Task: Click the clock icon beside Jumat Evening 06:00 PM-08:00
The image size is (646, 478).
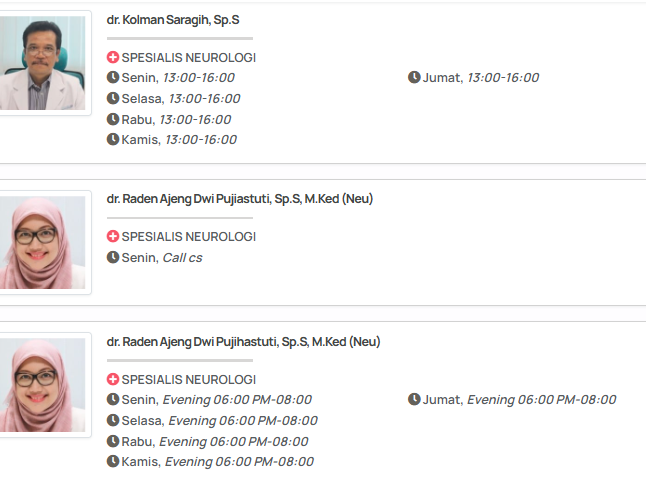Action: (x=414, y=400)
